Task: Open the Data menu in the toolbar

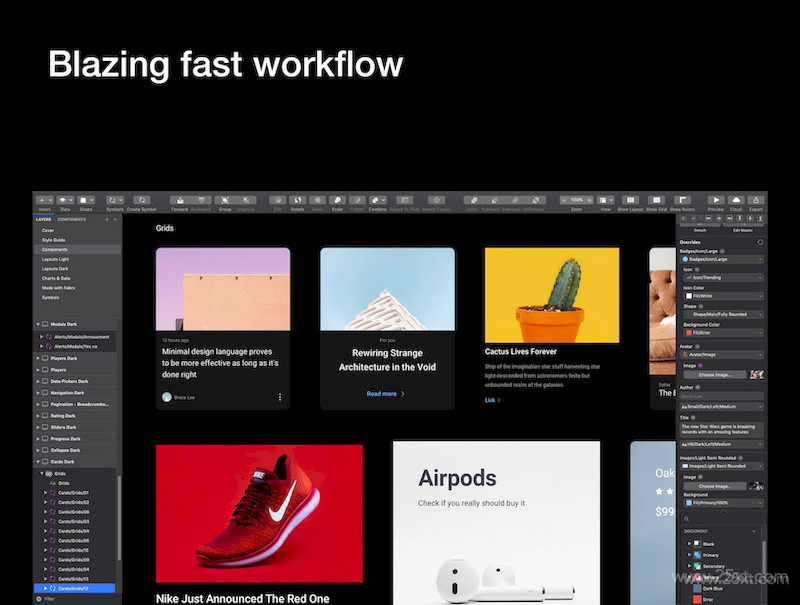Action: pyautogui.click(x=65, y=200)
